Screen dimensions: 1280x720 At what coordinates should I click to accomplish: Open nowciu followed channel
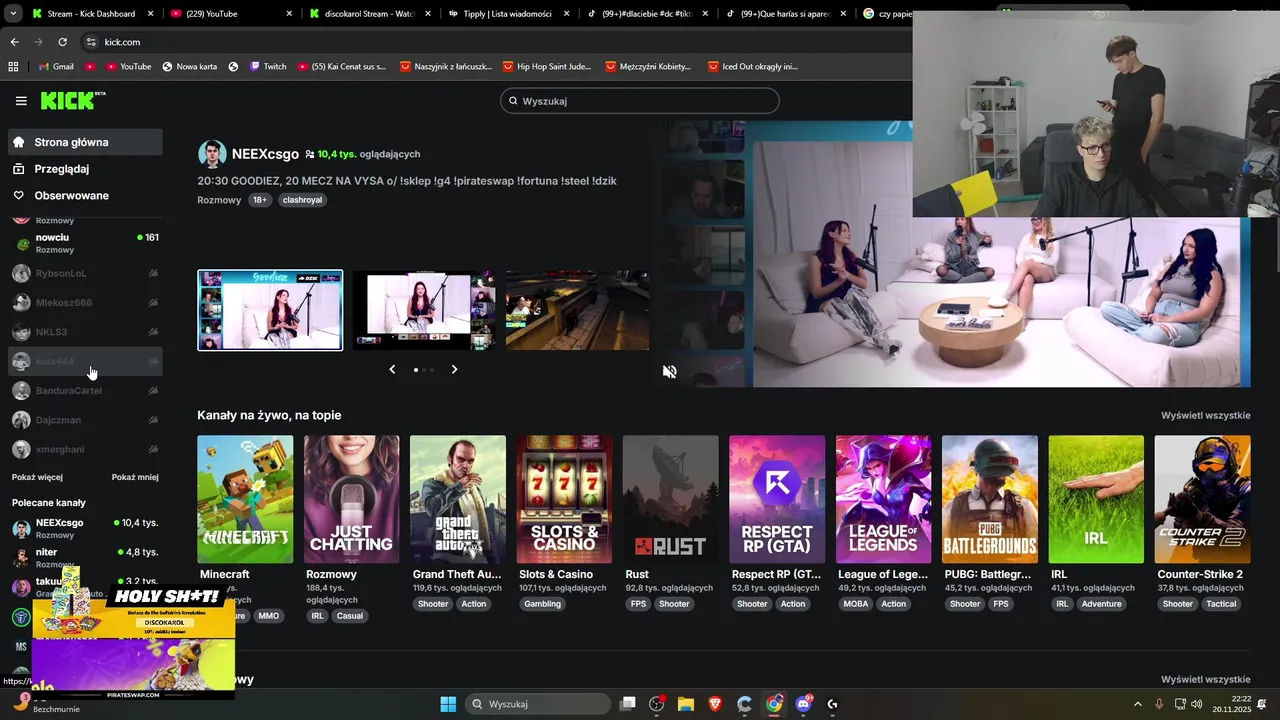point(85,243)
